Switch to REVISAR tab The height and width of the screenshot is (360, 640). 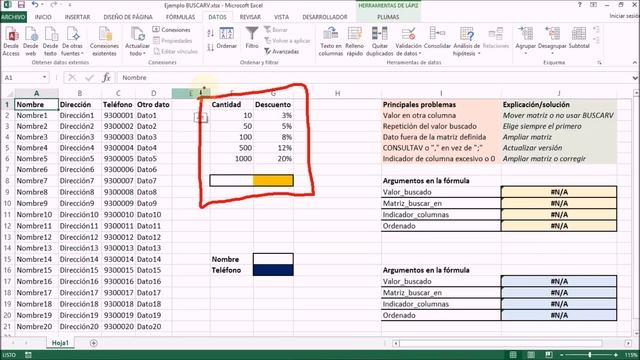pyautogui.click(x=250, y=17)
